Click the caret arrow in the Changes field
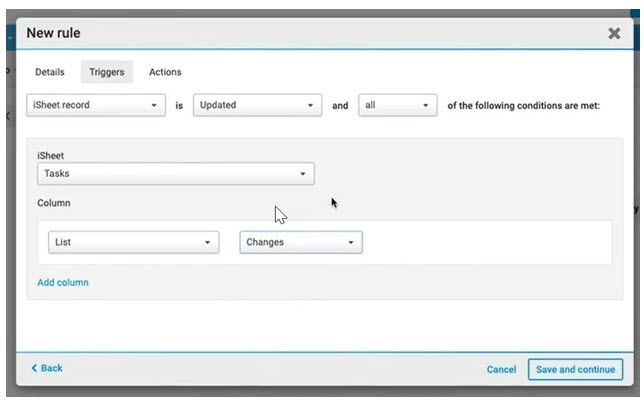The width and height of the screenshot is (644, 409). (x=350, y=242)
